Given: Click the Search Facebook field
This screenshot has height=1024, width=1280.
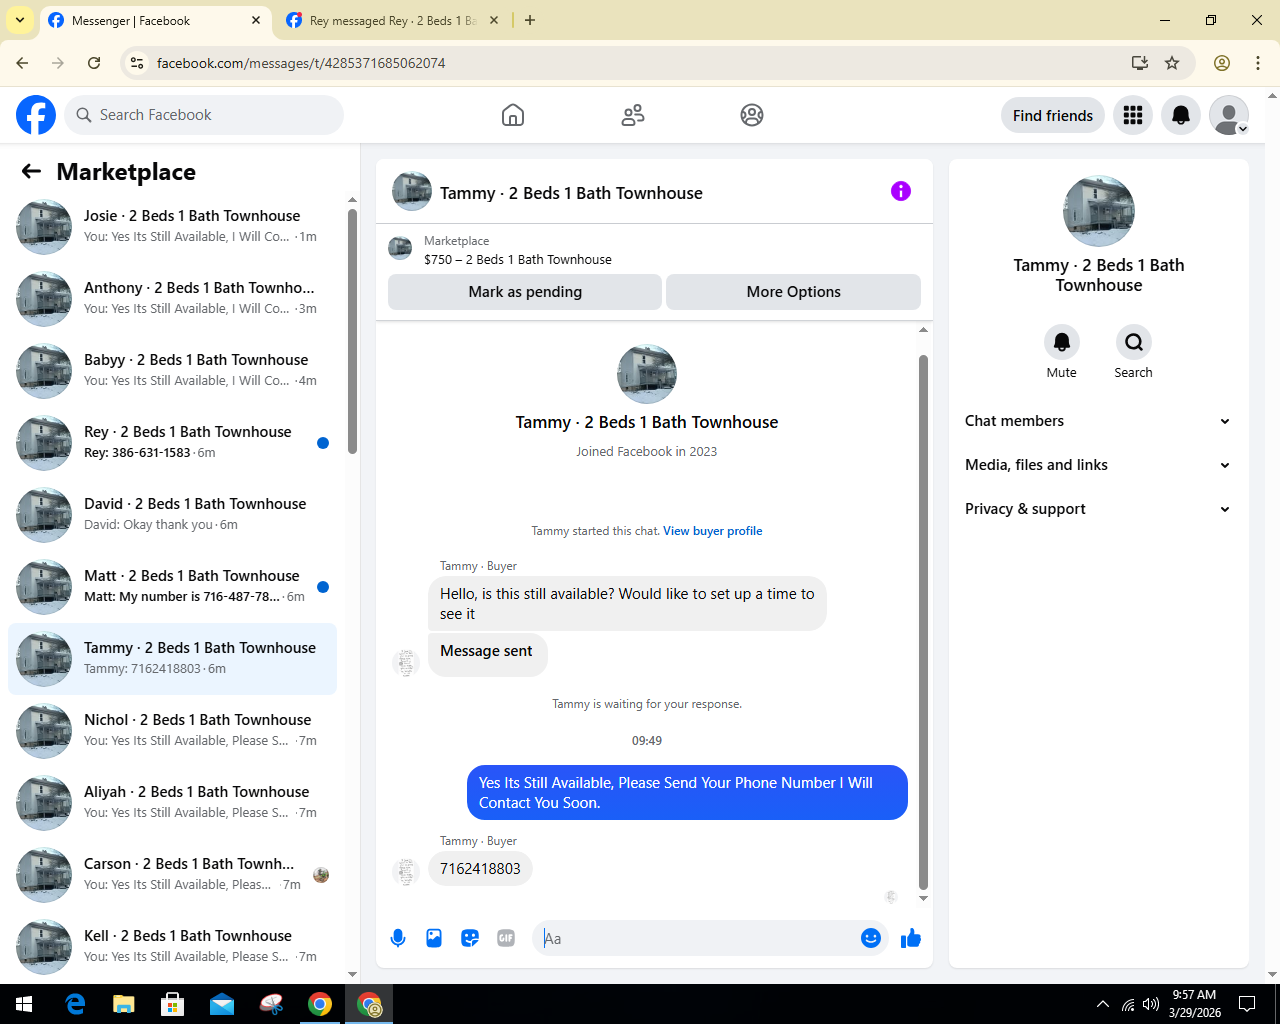Looking at the screenshot, I should 204,115.
